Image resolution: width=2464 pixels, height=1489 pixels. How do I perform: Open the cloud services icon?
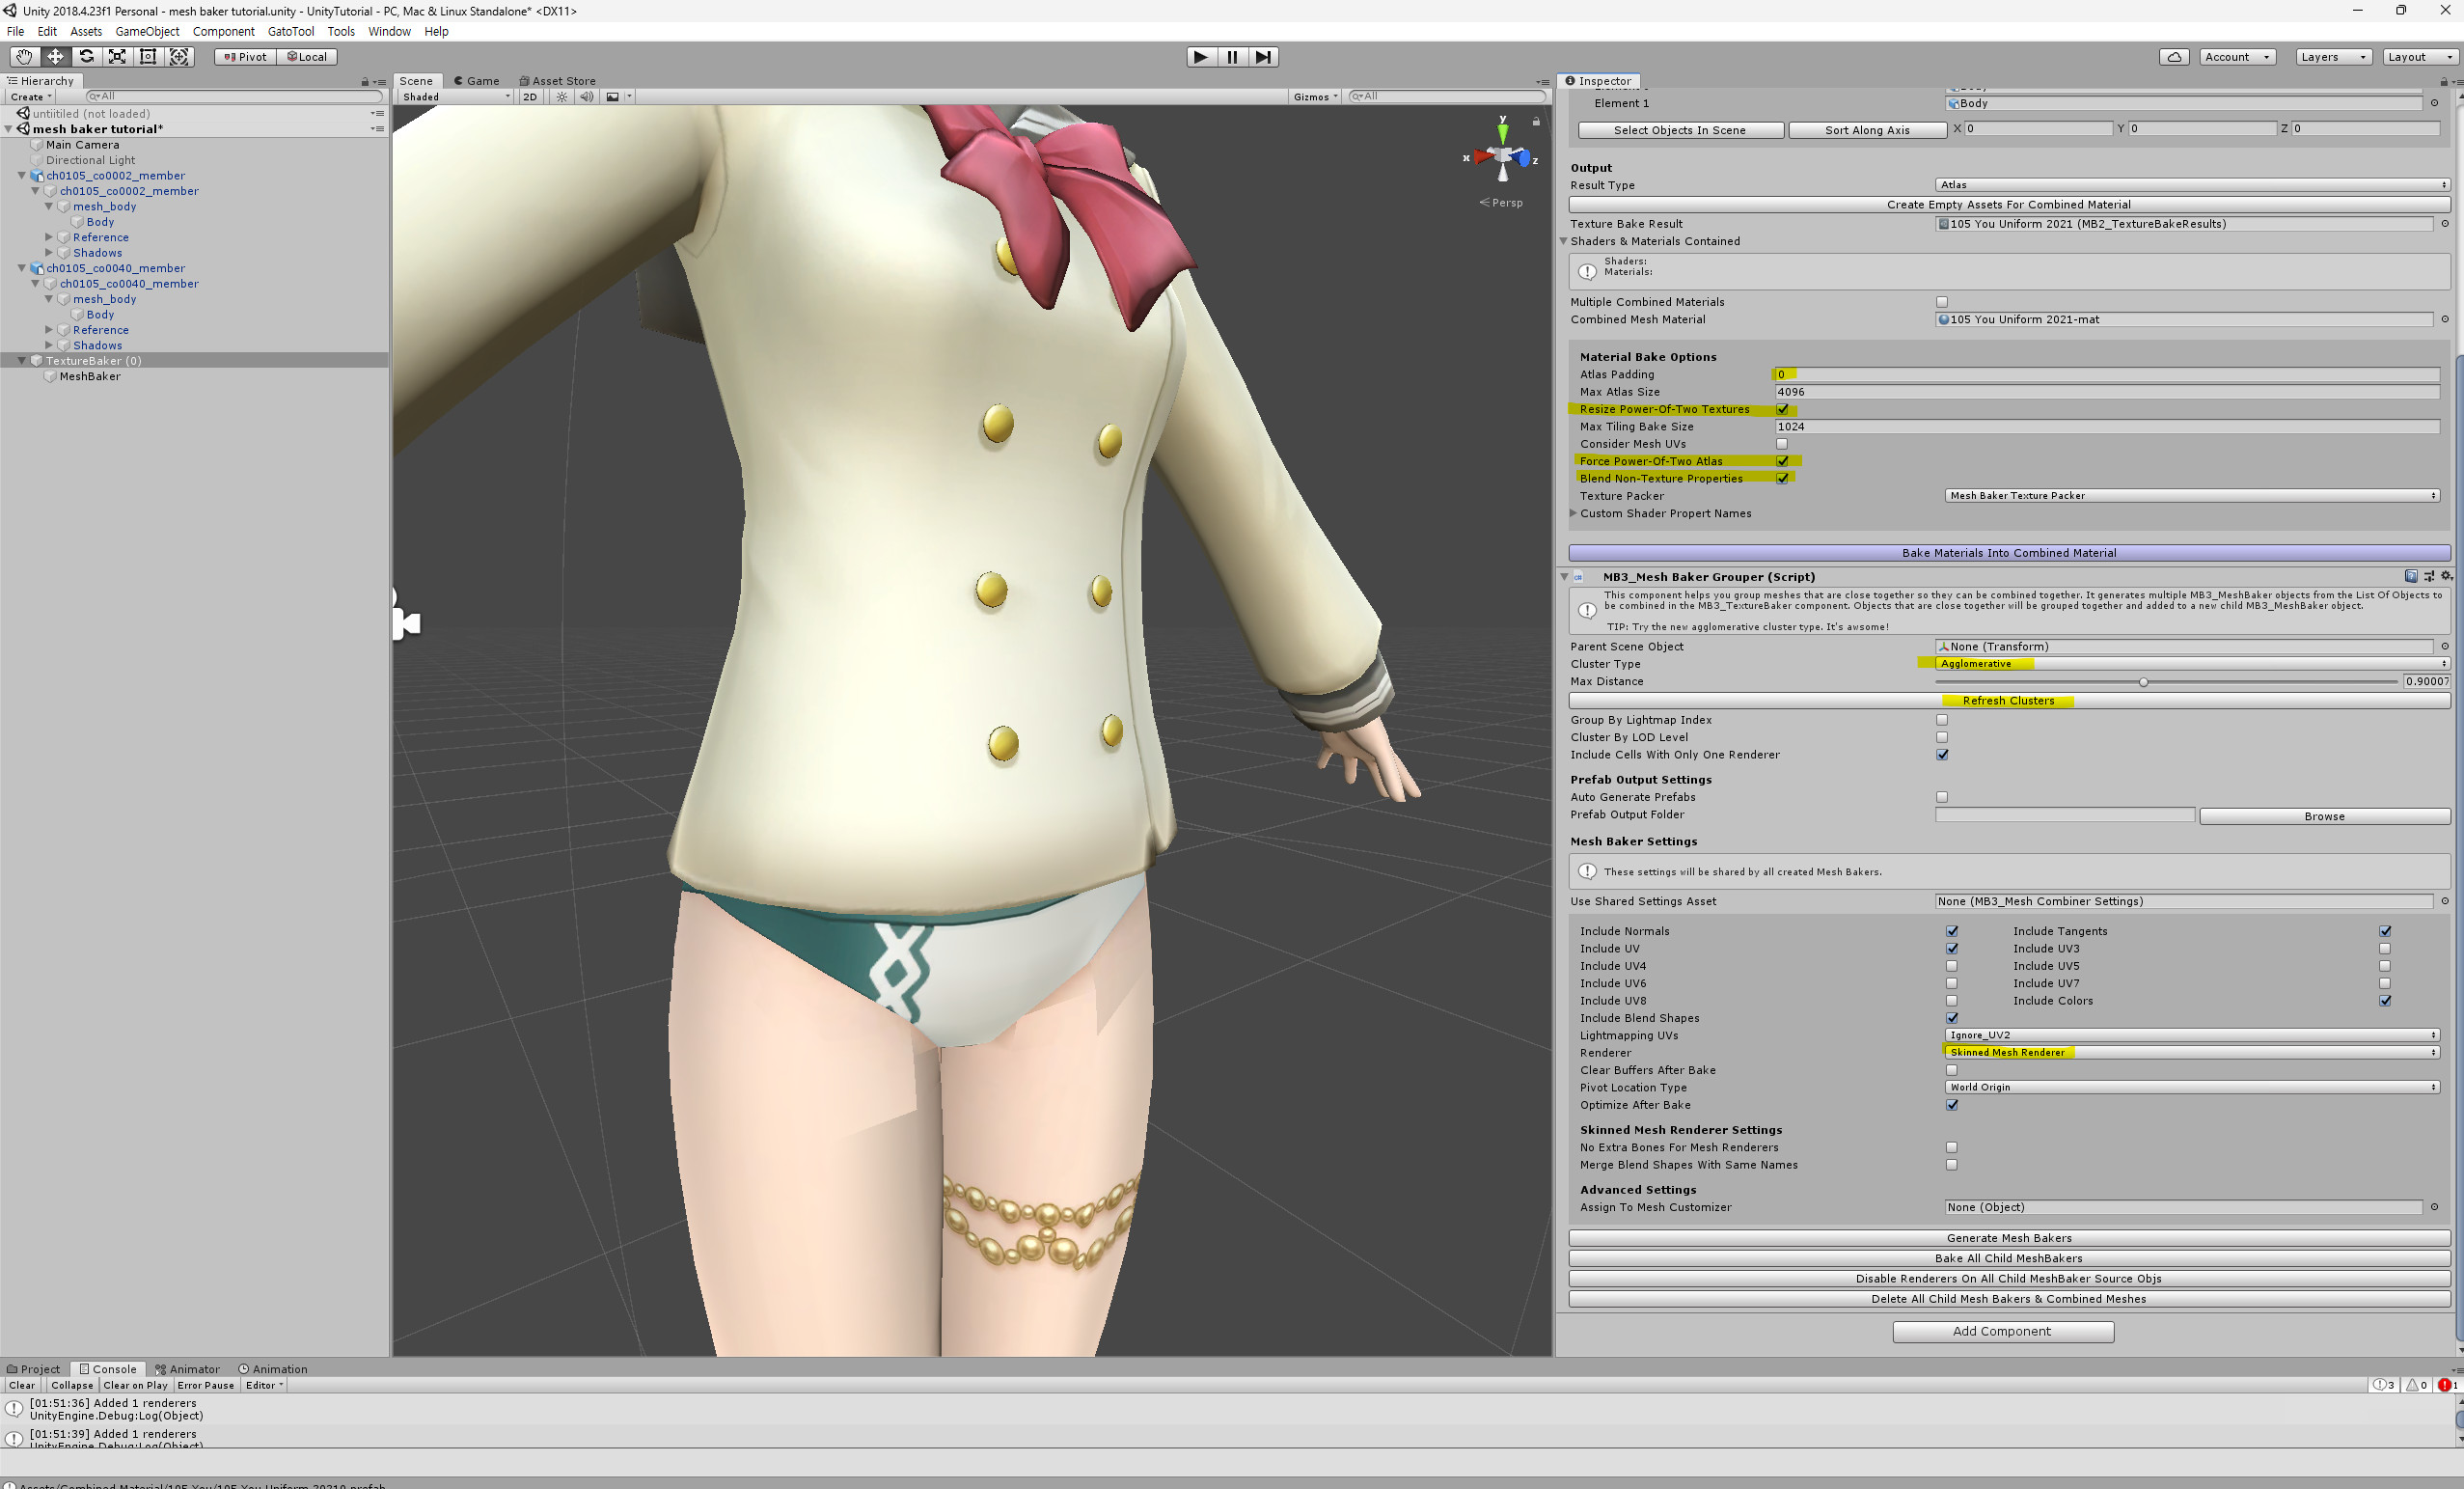click(2173, 57)
